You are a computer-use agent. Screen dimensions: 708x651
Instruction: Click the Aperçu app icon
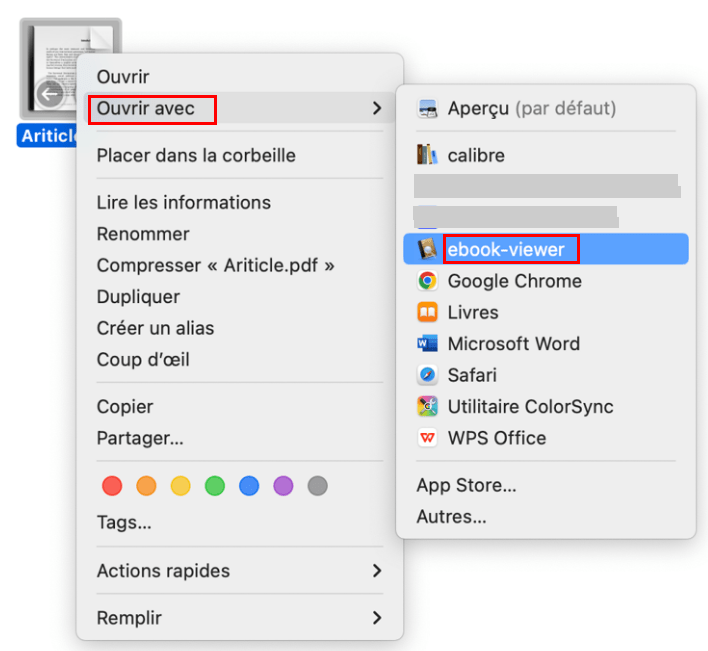(x=427, y=108)
